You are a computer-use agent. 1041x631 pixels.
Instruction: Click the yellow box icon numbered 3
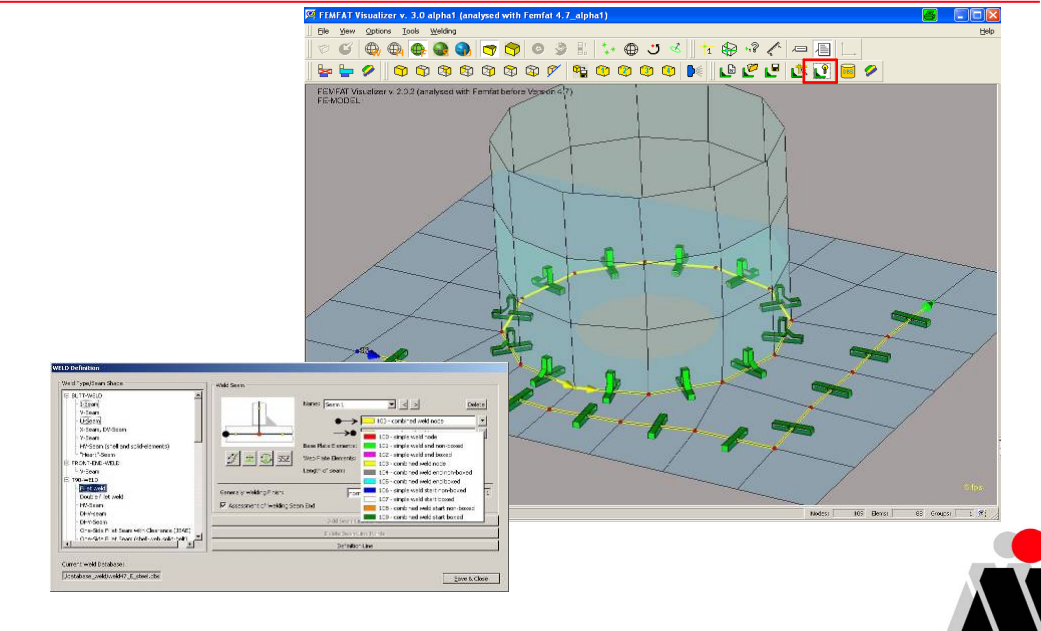(647, 71)
